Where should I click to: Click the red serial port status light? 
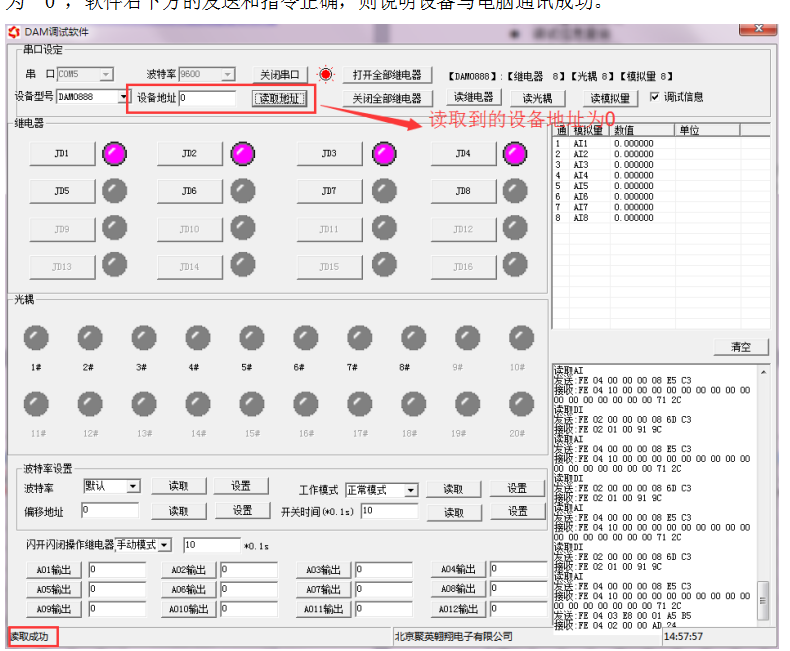(x=325, y=75)
